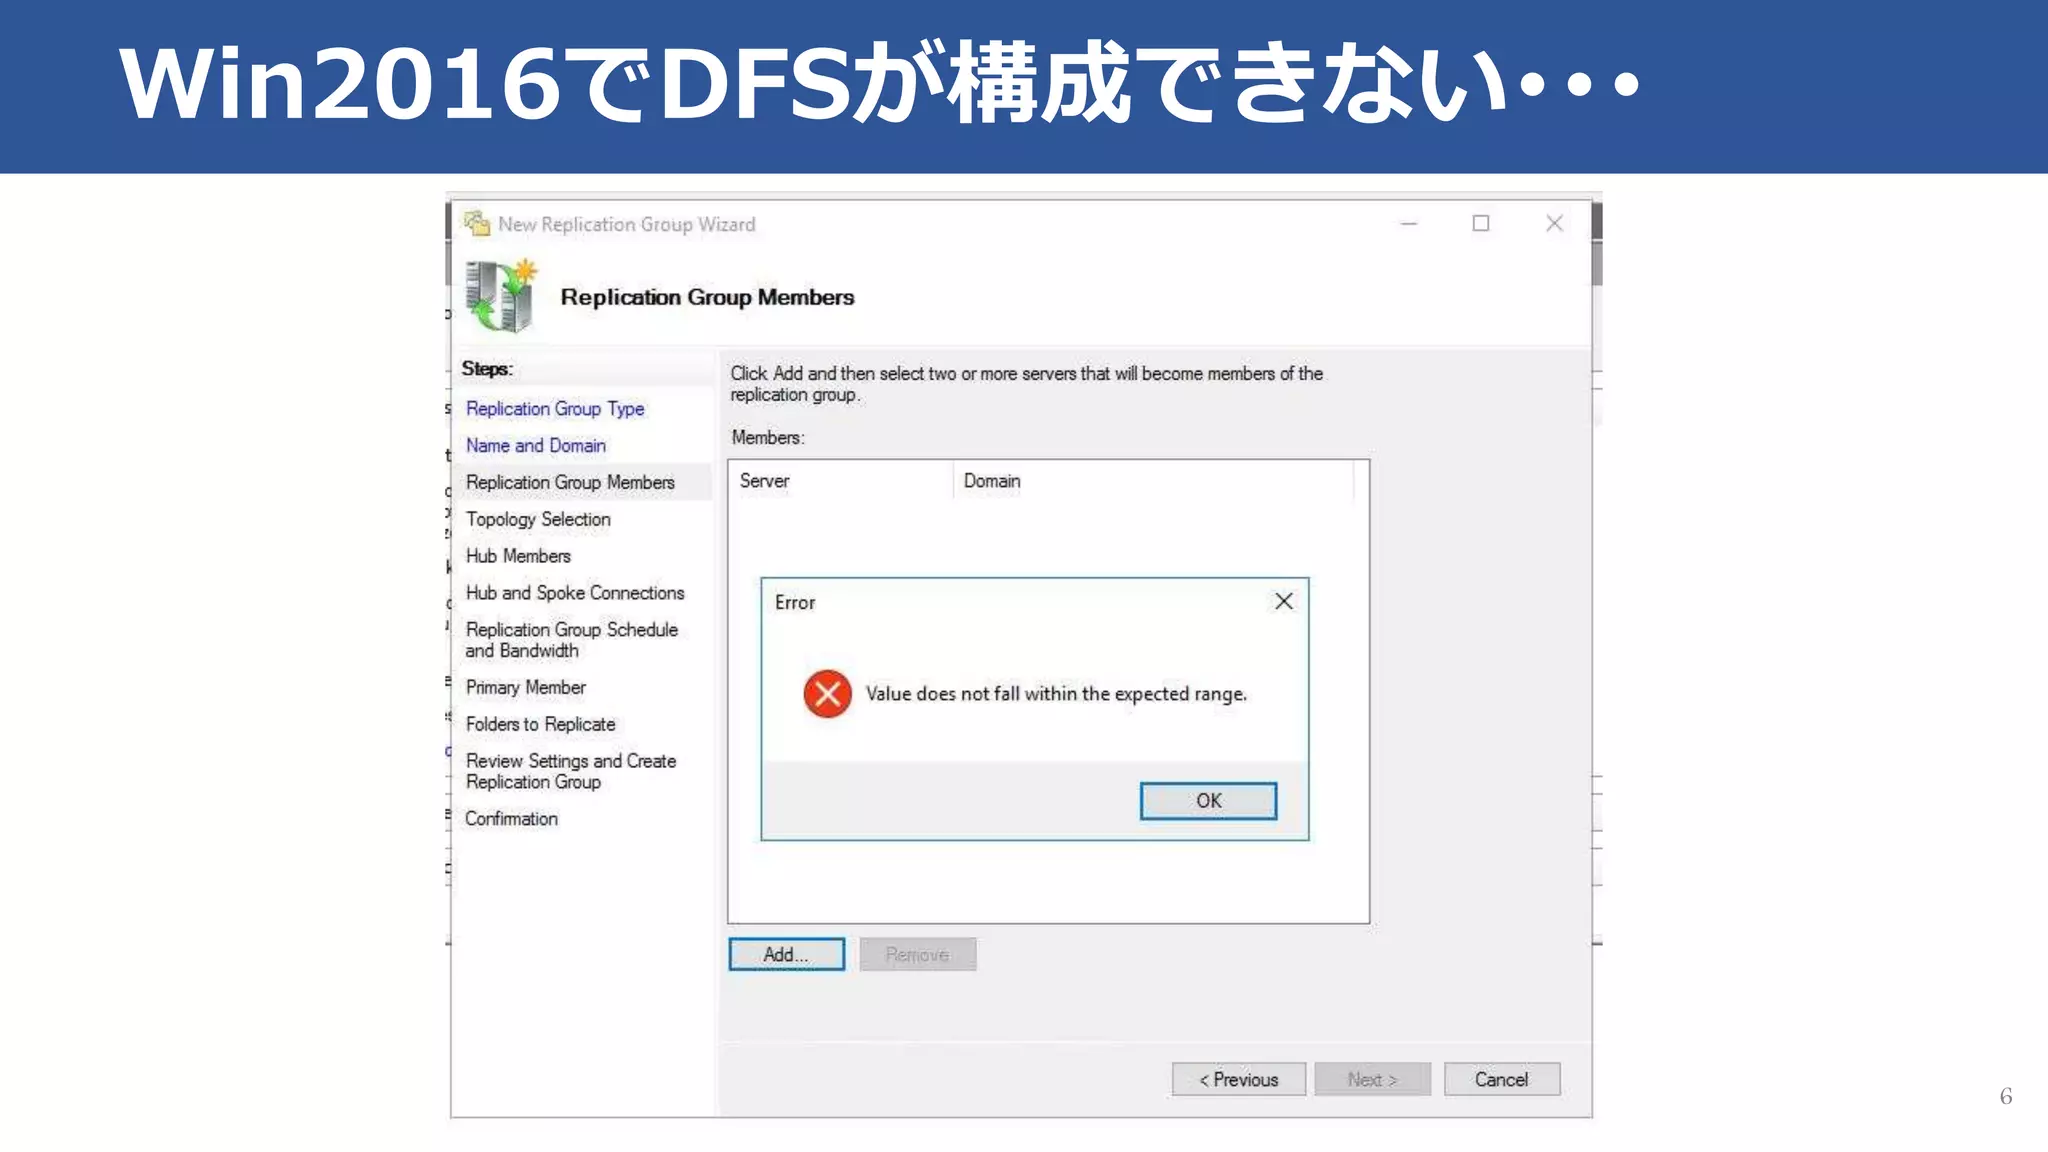Select the Primary Member step

[526, 687]
